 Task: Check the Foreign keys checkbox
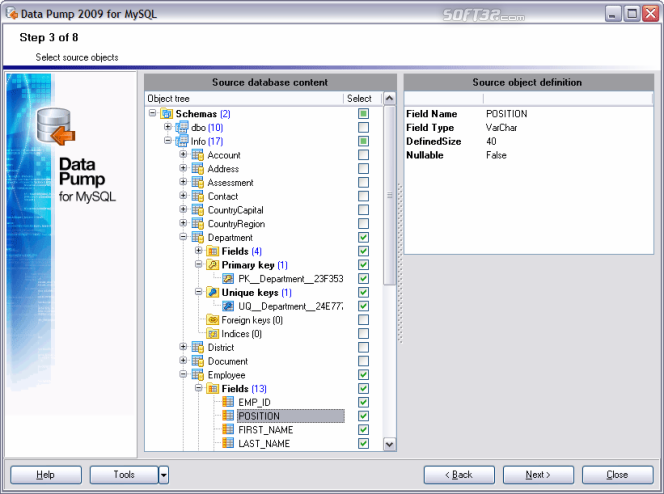tap(363, 320)
